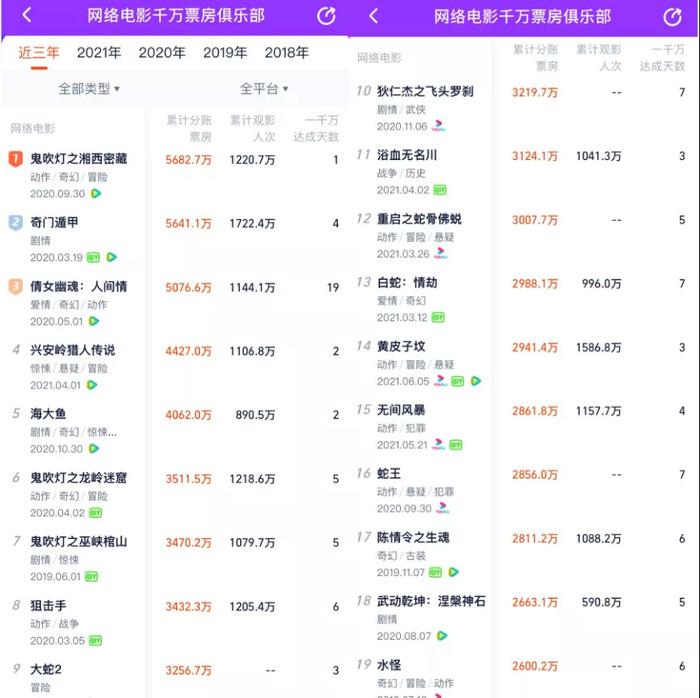Click Tencent Video icon under 武动乾坤：涅槃神石

[x=442, y=636]
